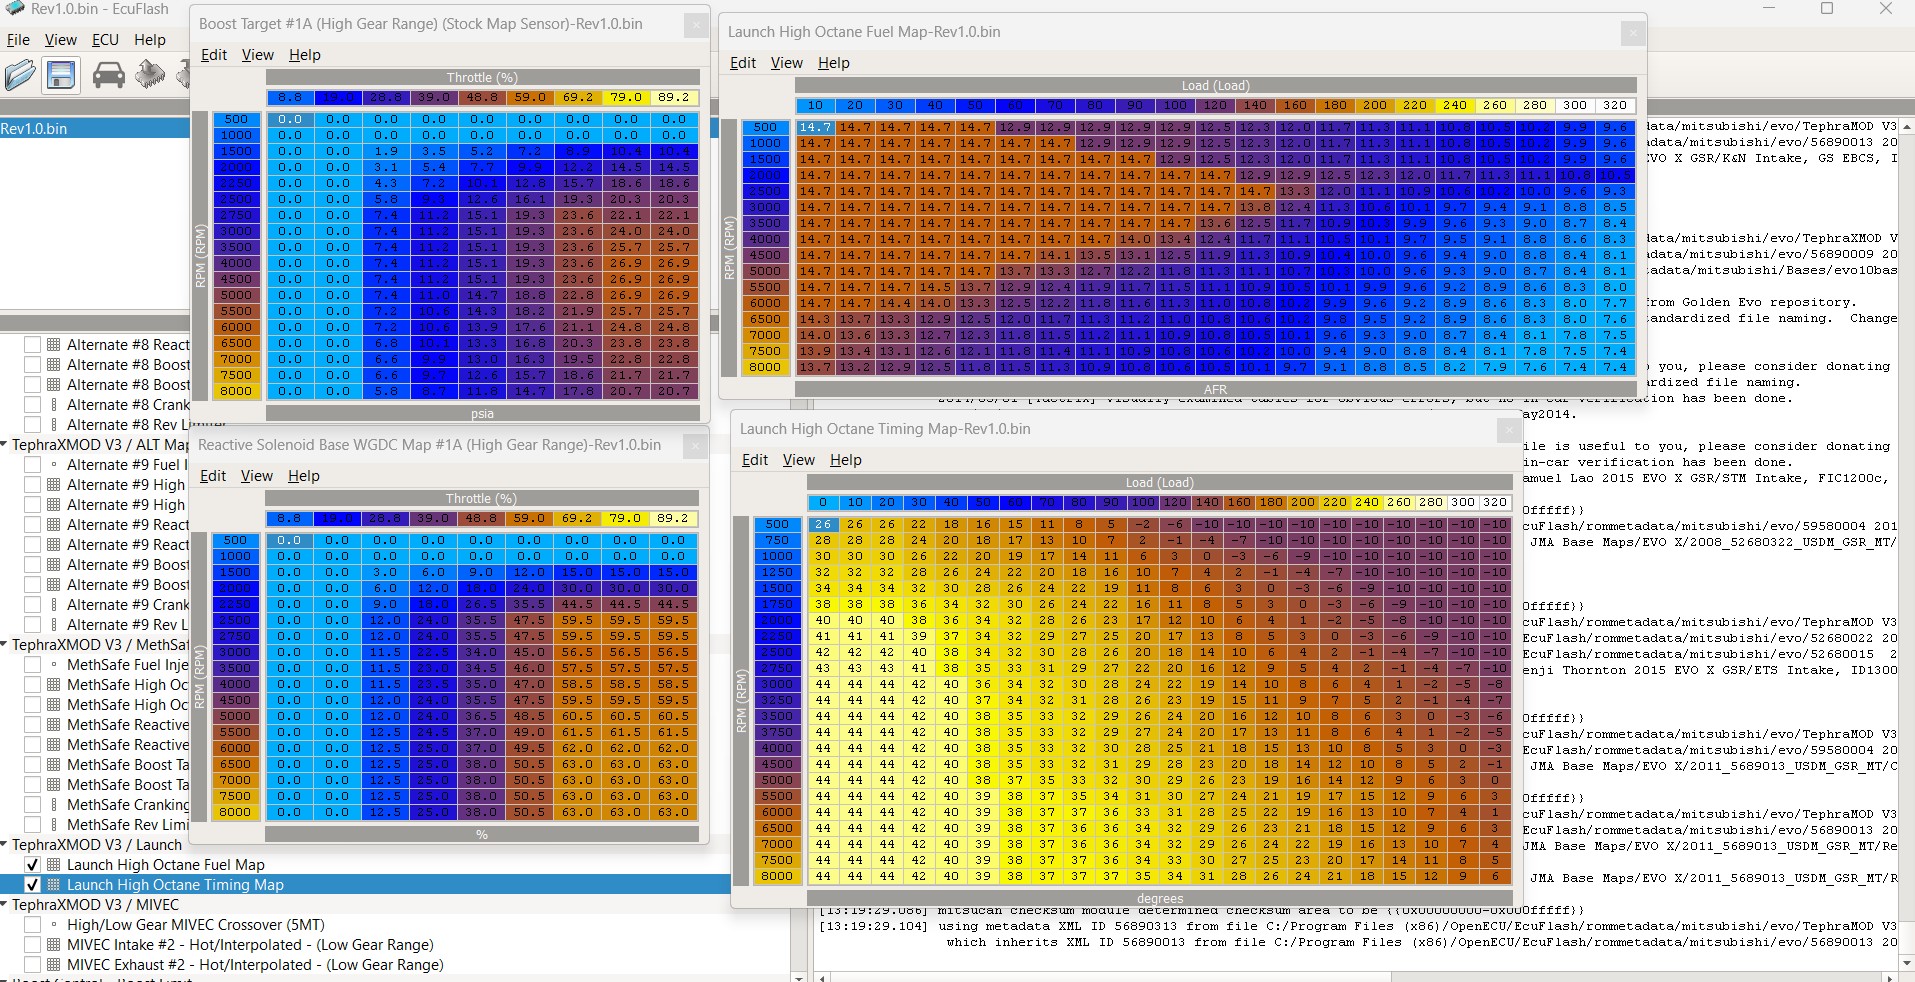Click the Open ROM folder icon
1915x982 pixels.
[19, 75]
